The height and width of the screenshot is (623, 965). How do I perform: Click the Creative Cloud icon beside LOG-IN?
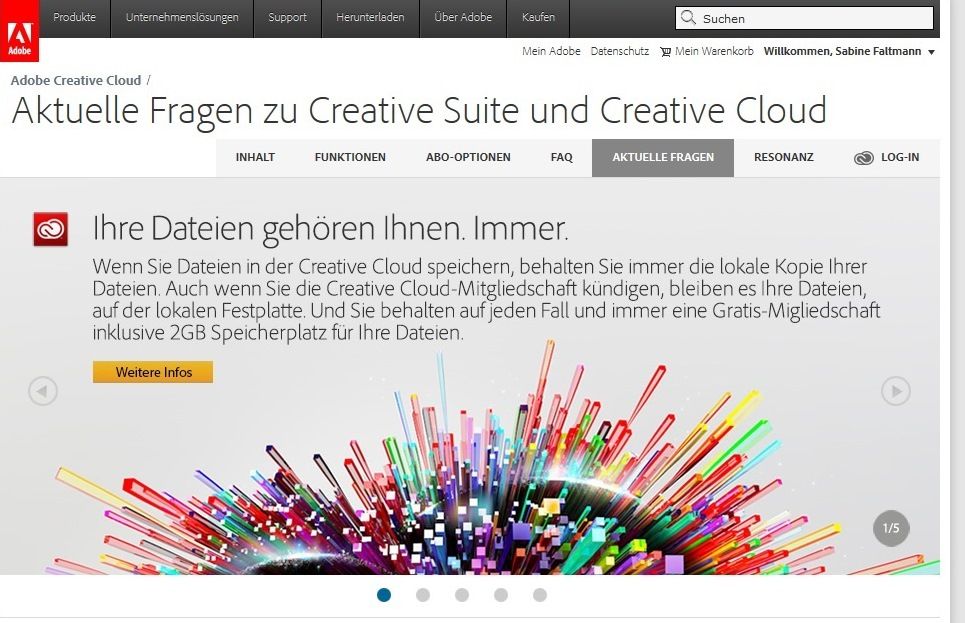pyautogui.click(x=863, y=158)
